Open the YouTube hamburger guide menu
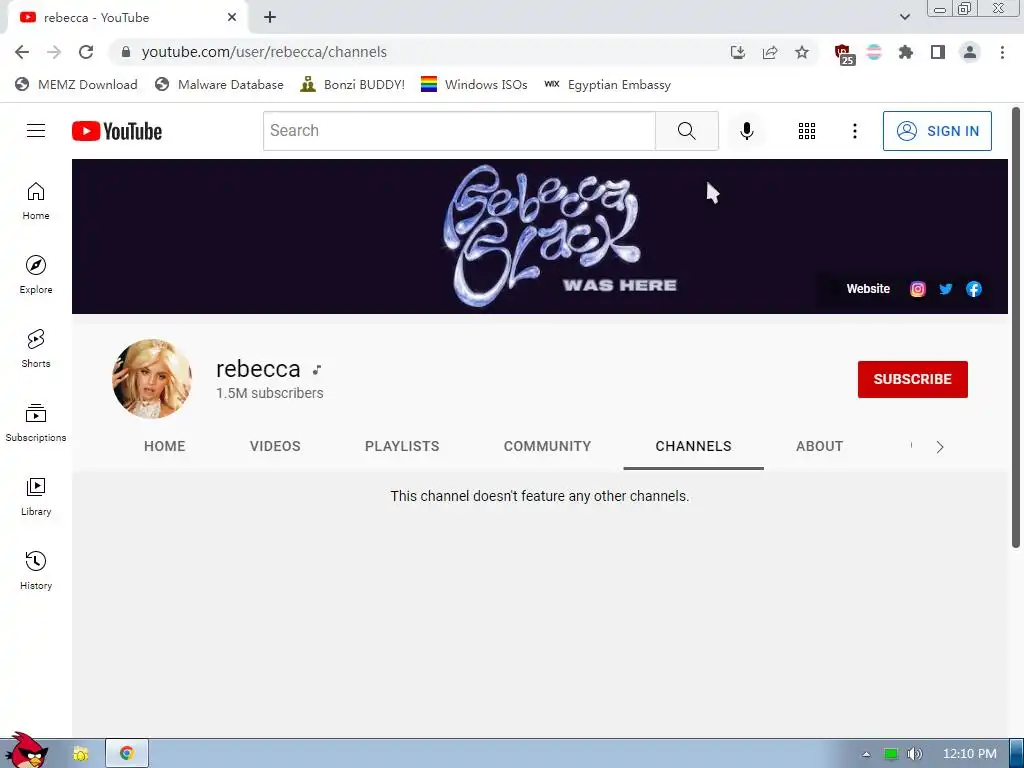 click(36, 131)
